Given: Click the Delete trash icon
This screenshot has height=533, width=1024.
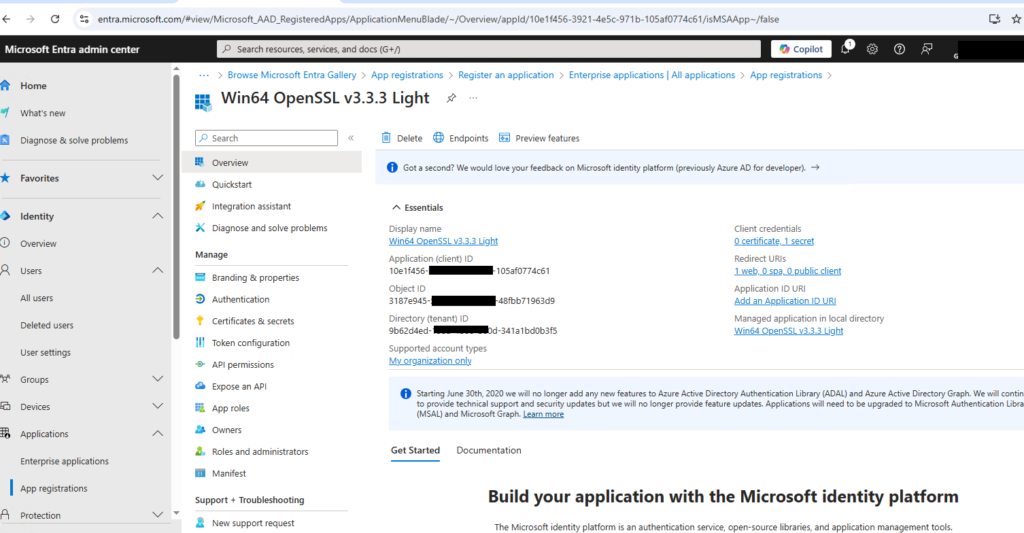Looking at the screenshot, I should tap(386, 138).
